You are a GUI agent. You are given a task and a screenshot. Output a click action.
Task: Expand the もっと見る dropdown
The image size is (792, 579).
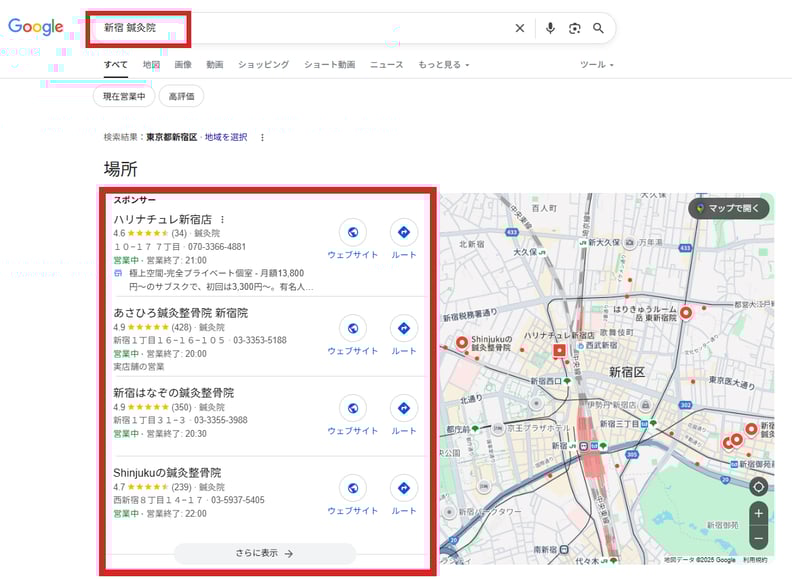tap(443, 65)
